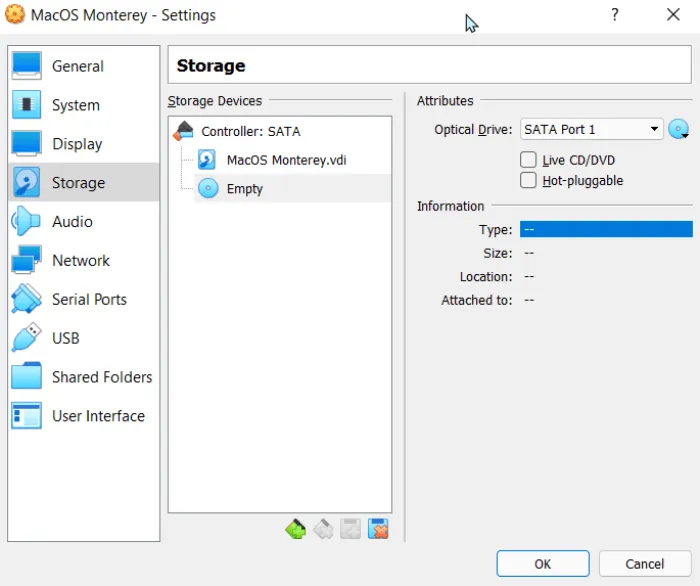
Task: Click the choose optical disk file icon
Action: [x=680, y=130]
